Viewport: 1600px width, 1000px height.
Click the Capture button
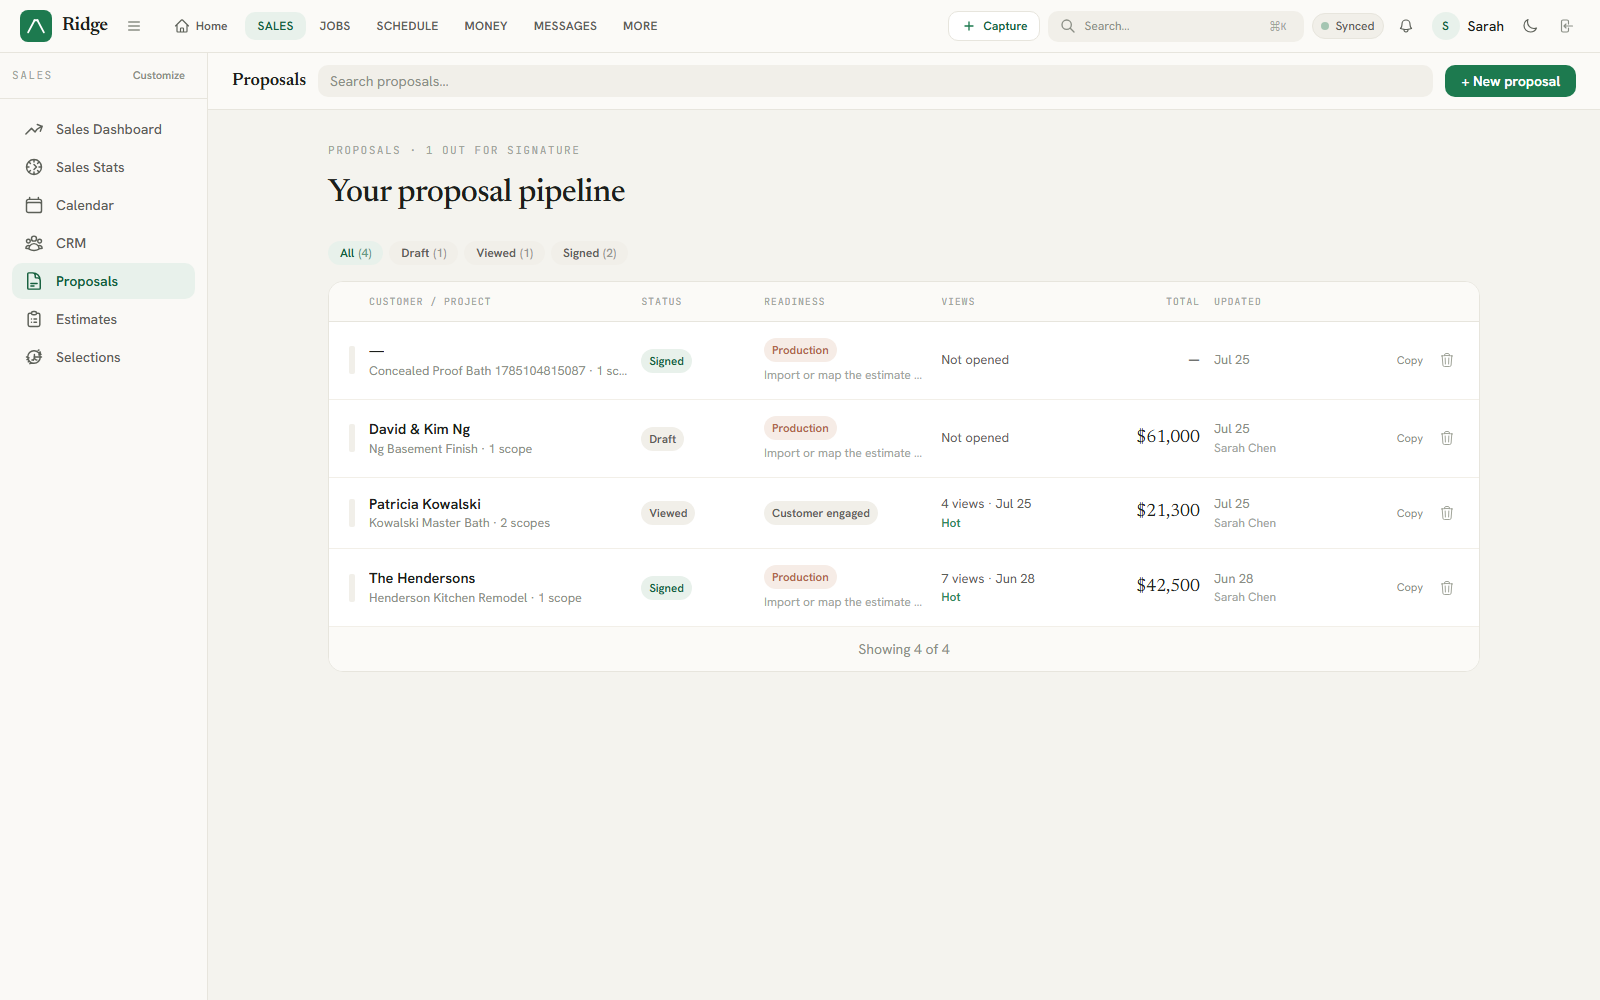[x=994, y=26]
